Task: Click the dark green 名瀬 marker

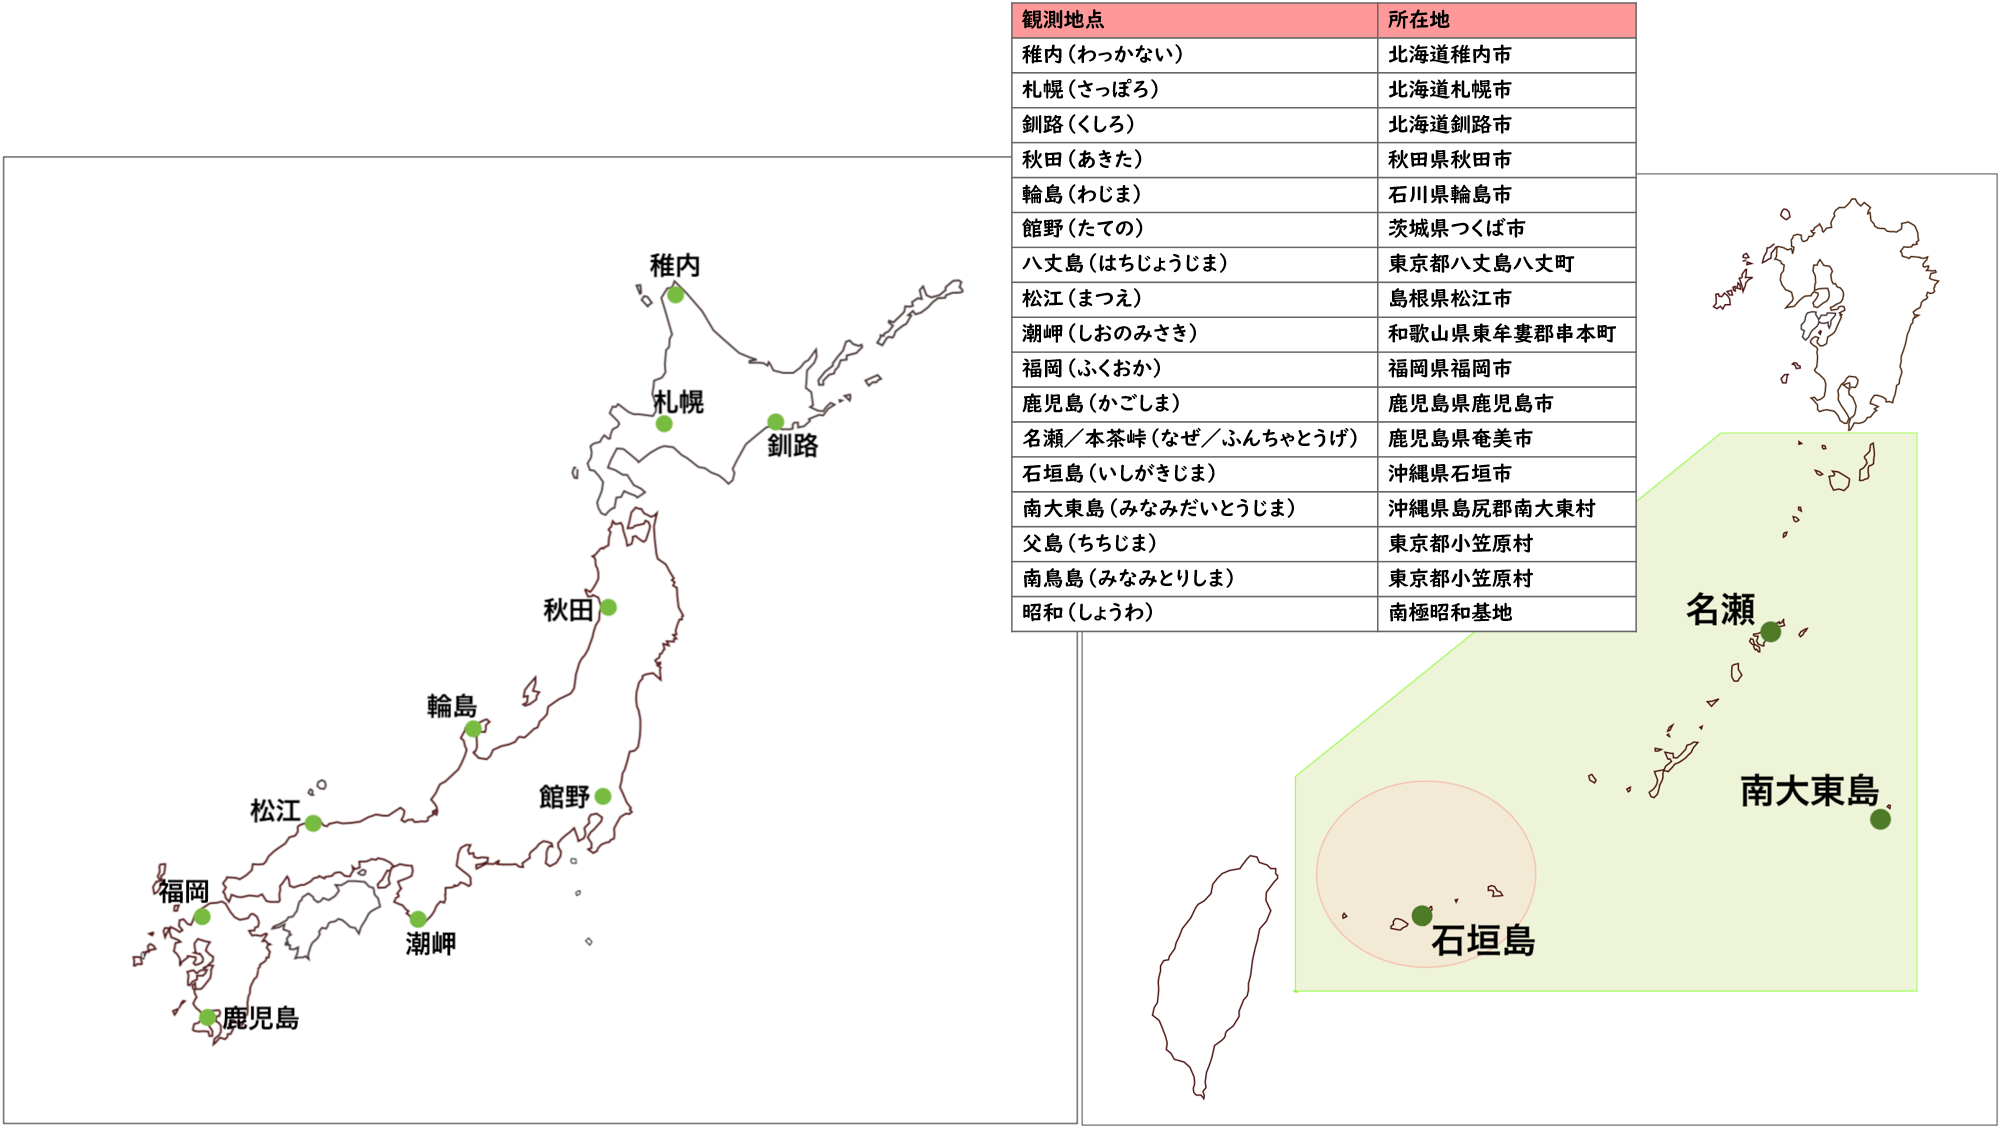Action: point(1771,631)
